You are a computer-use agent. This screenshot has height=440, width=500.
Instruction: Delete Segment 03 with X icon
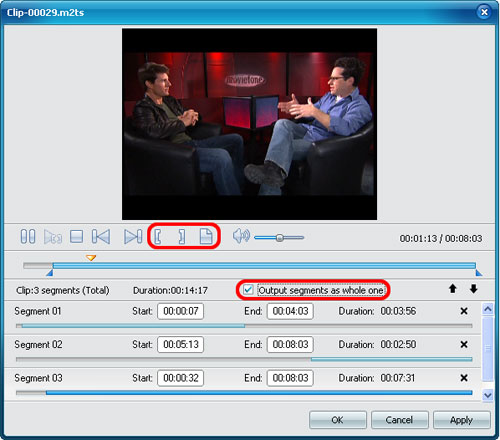coord(464,378)
